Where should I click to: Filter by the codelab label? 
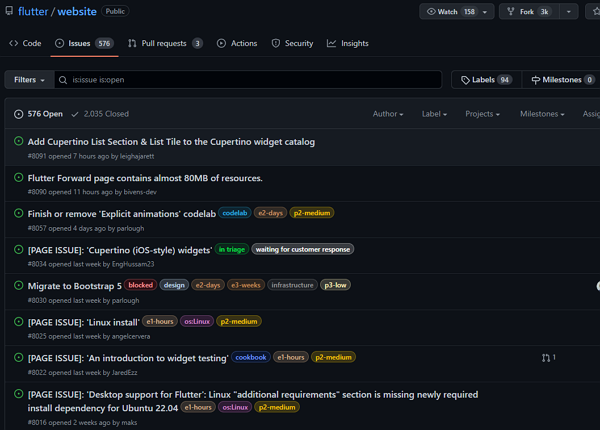(235, 213)
